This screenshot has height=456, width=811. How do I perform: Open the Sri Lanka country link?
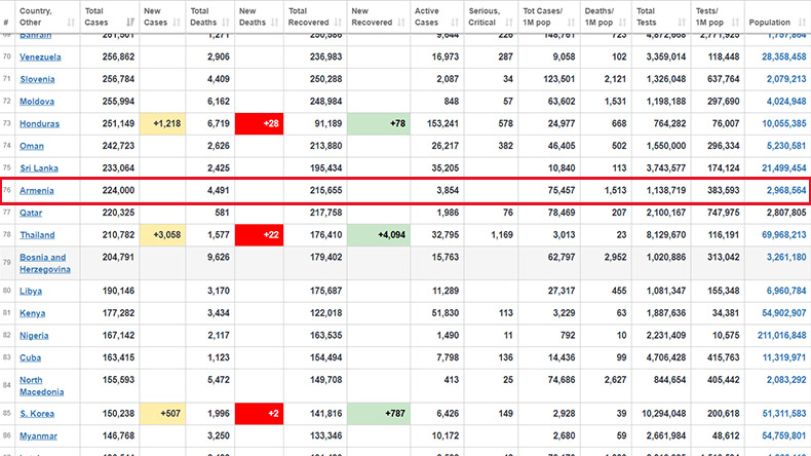39,168
